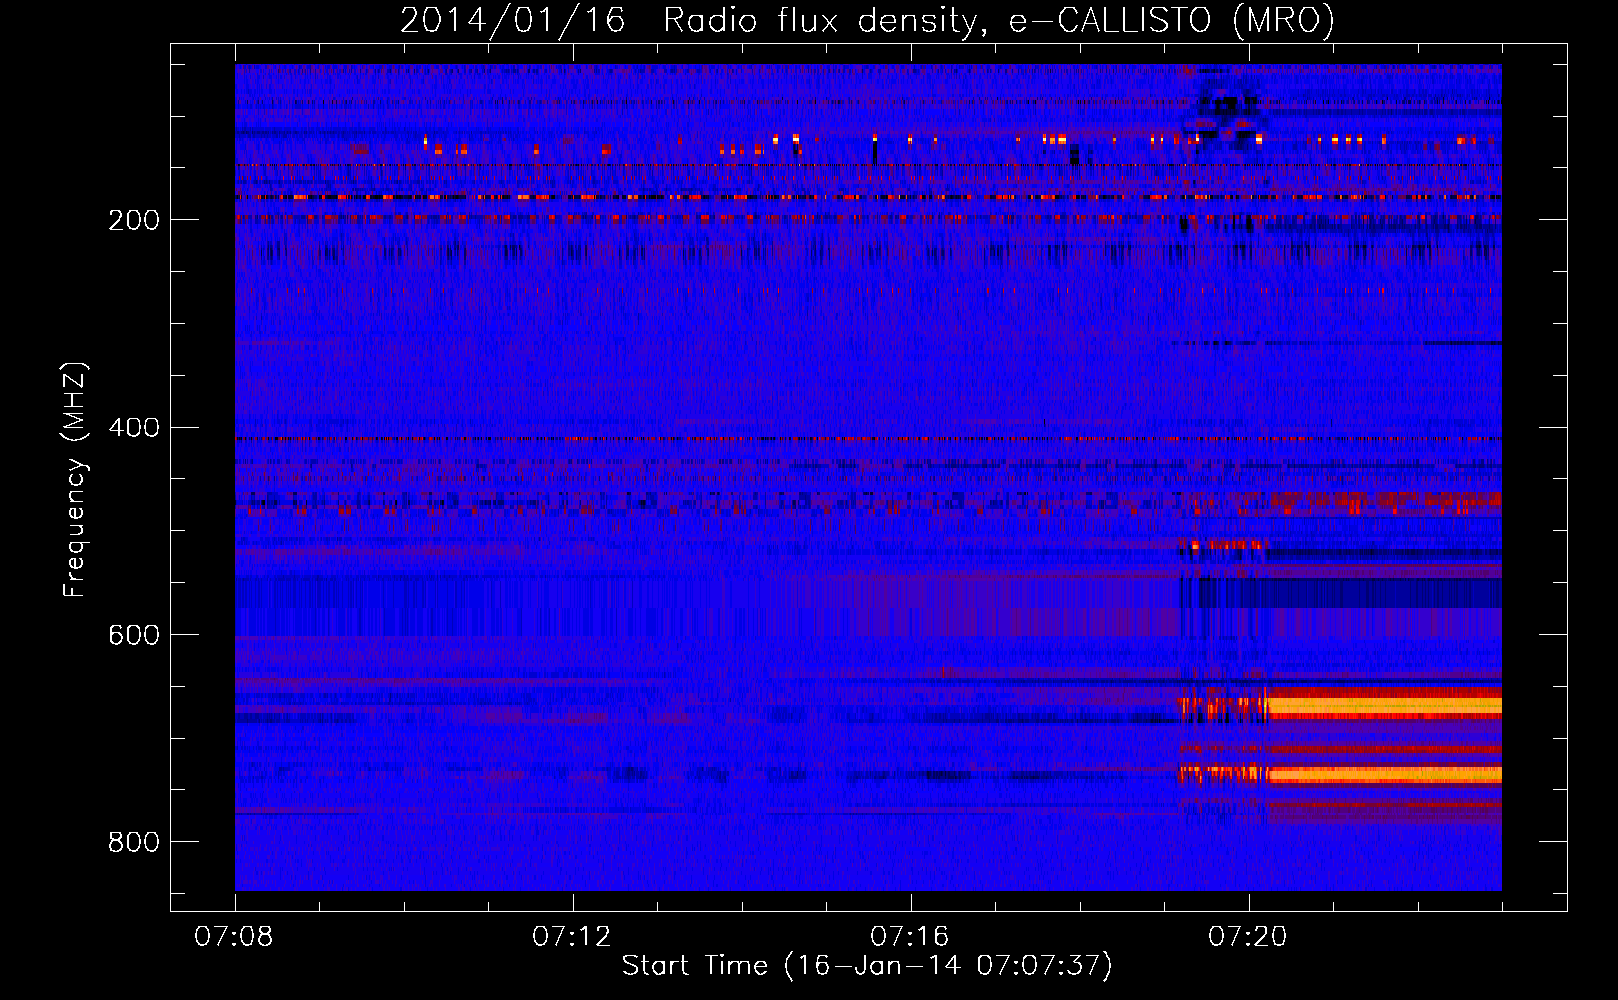Click the "Frequency (MHZ)" axis label

[x=74, y=479]
